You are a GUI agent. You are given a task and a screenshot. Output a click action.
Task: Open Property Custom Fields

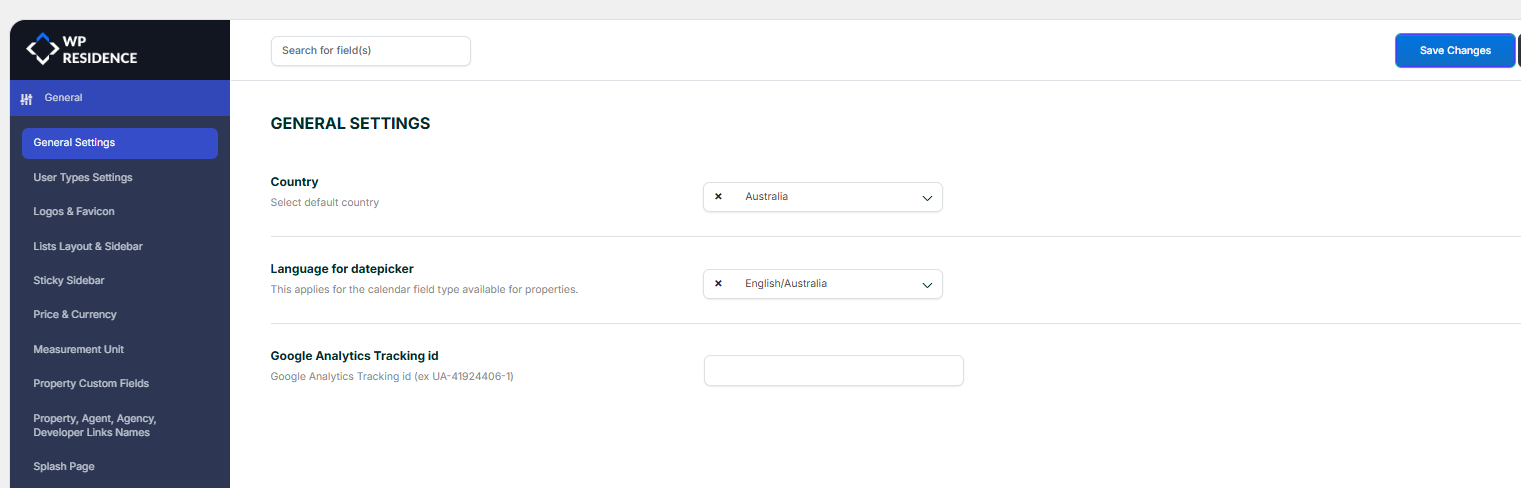click(91, 384)
